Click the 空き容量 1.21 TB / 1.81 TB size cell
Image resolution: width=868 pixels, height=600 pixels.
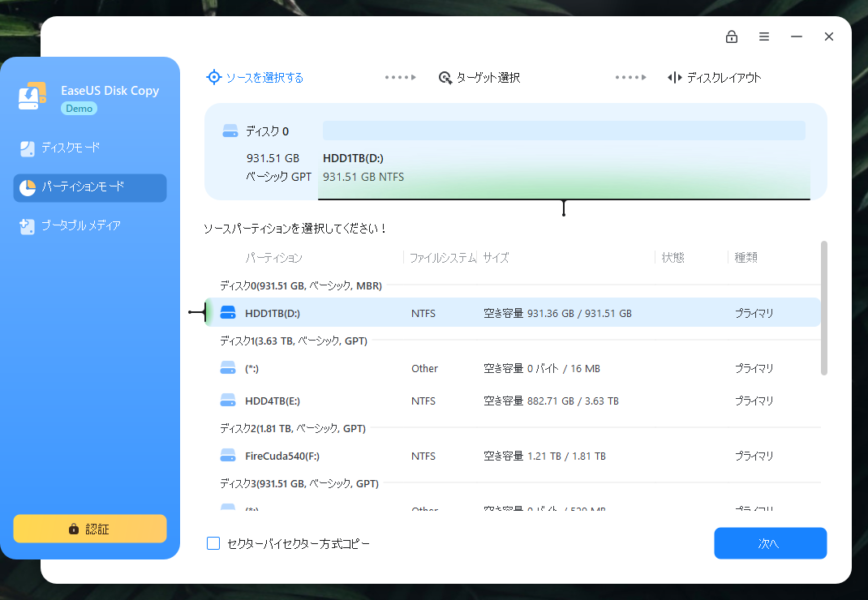(544, 456)
